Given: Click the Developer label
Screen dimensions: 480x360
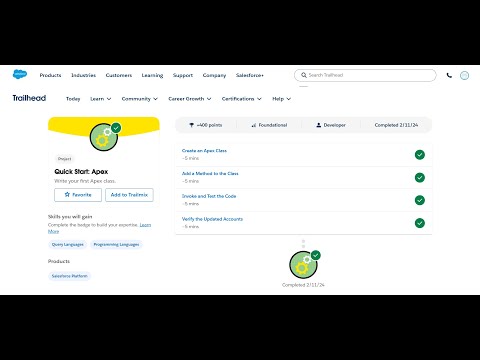Looking at the screenshot, I should (x=334, y=125).
